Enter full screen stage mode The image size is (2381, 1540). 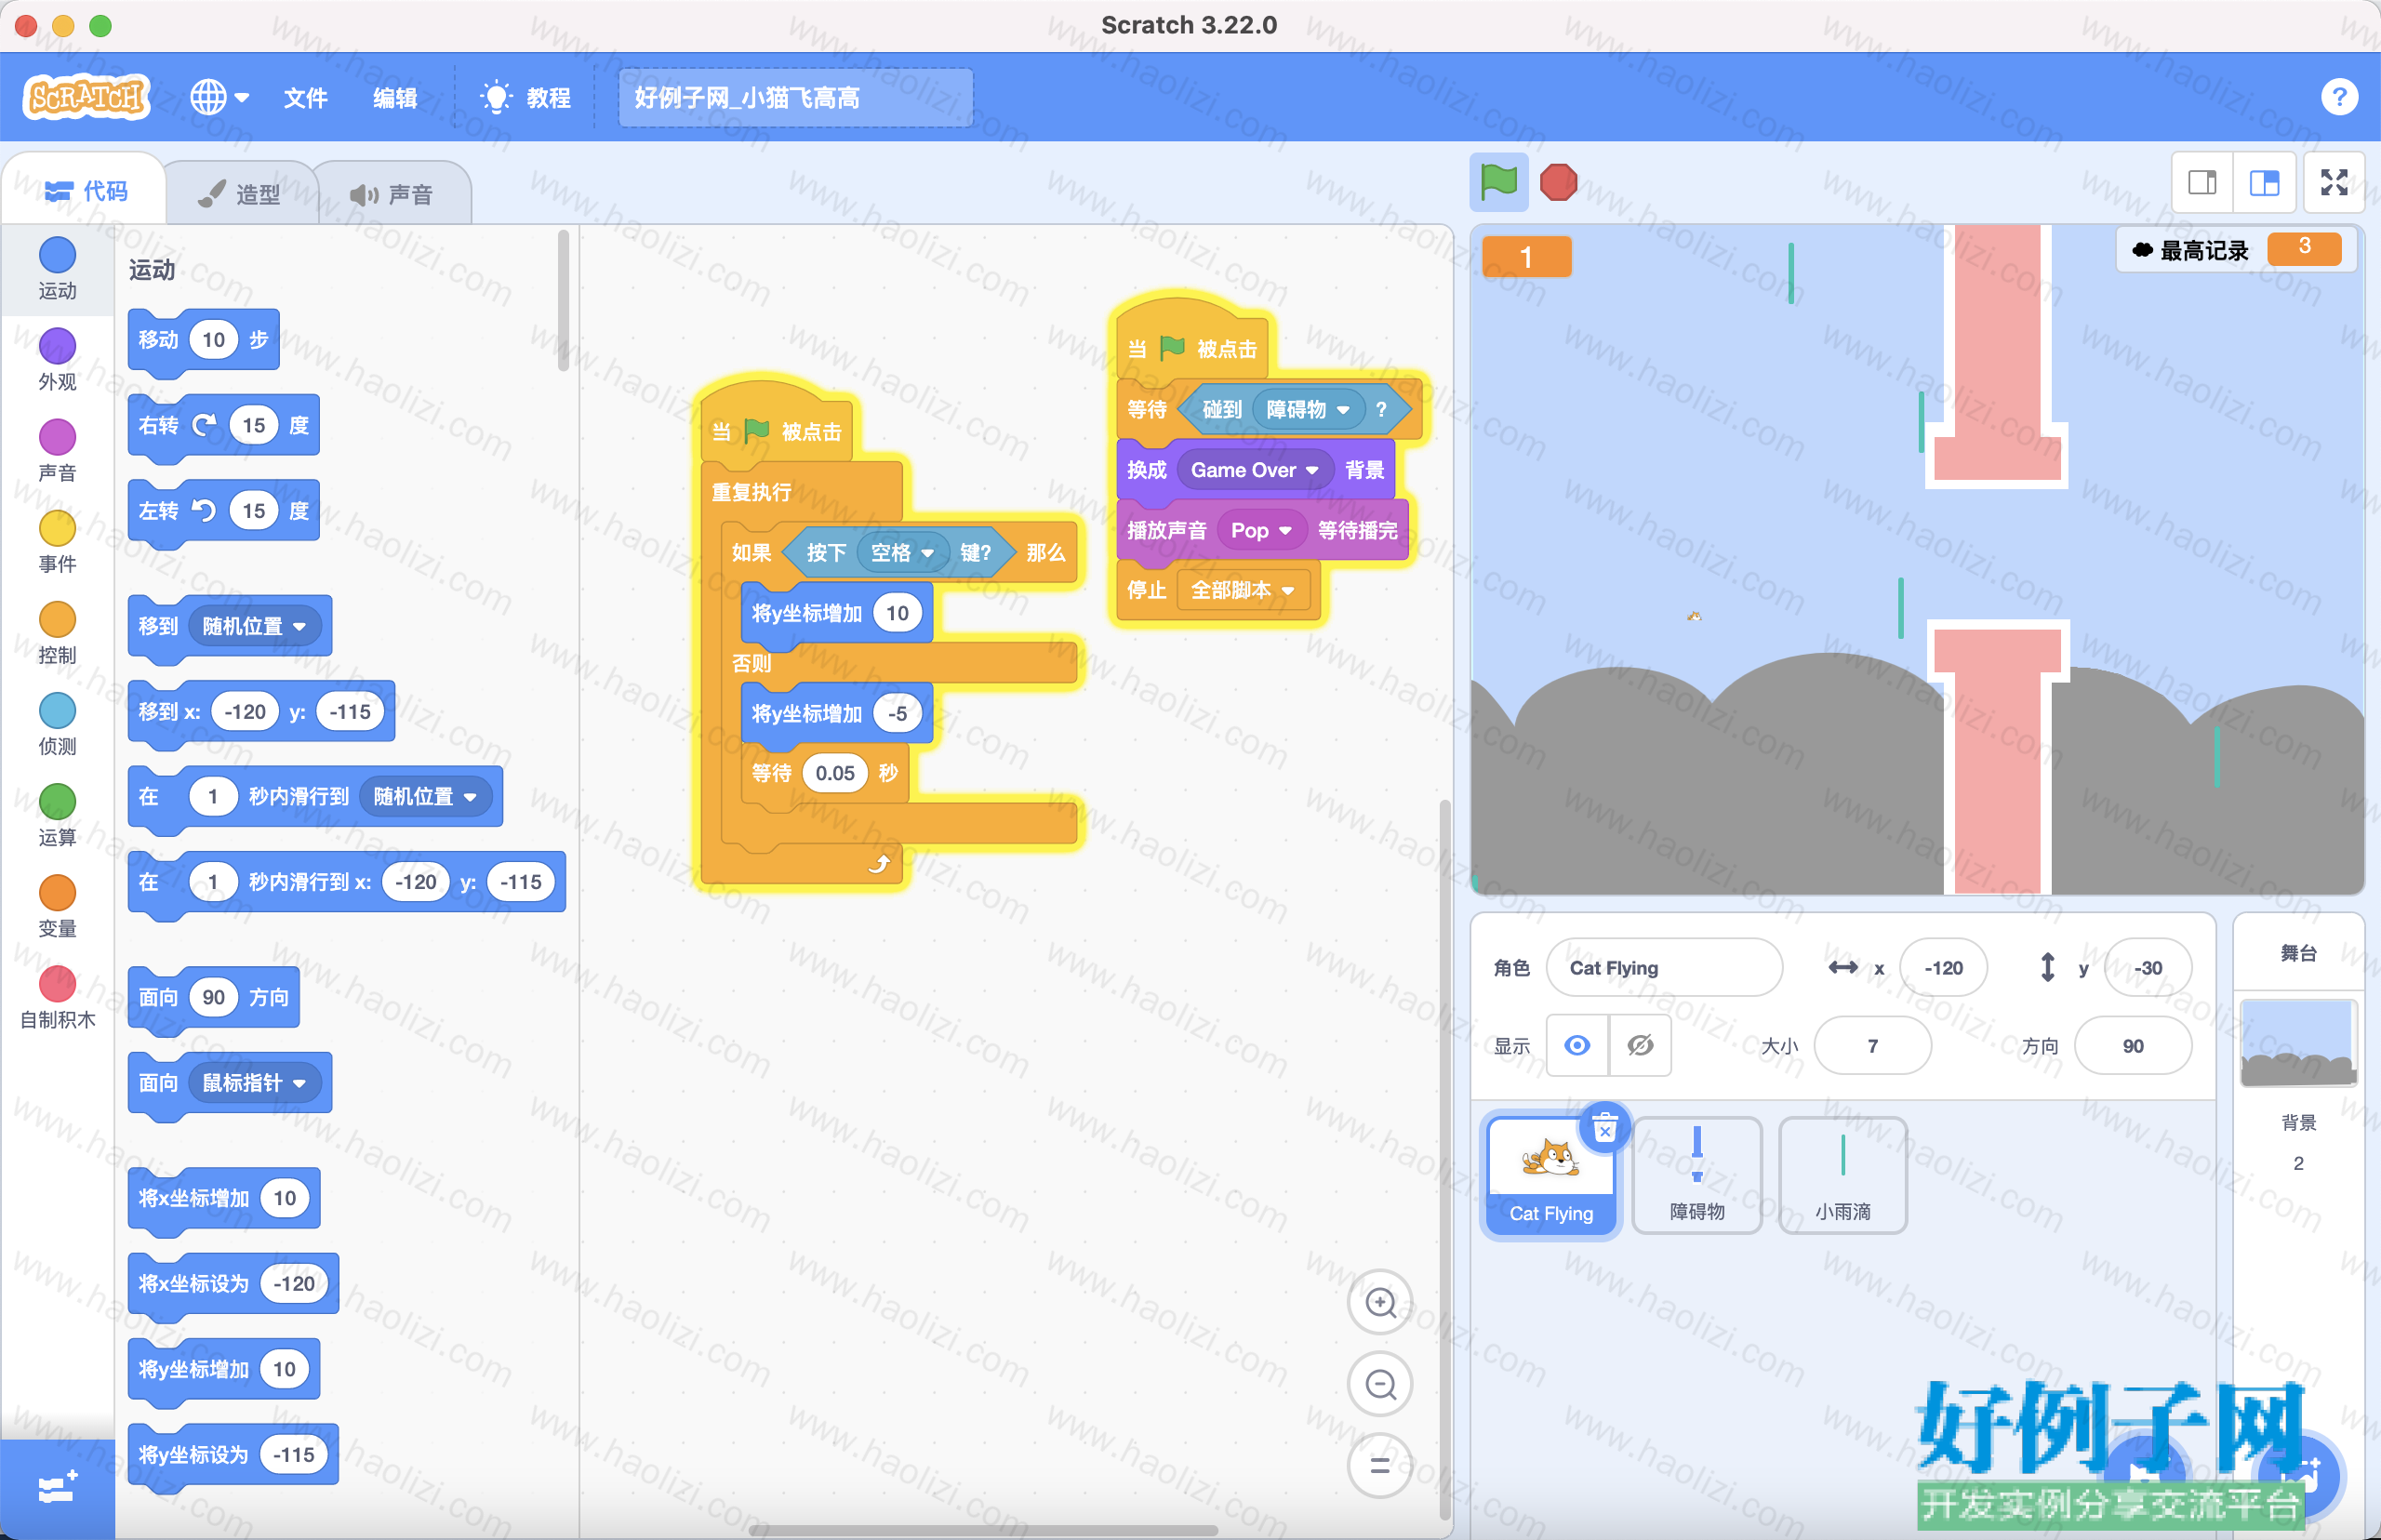pyautogui.click(x=2334, y=183)
